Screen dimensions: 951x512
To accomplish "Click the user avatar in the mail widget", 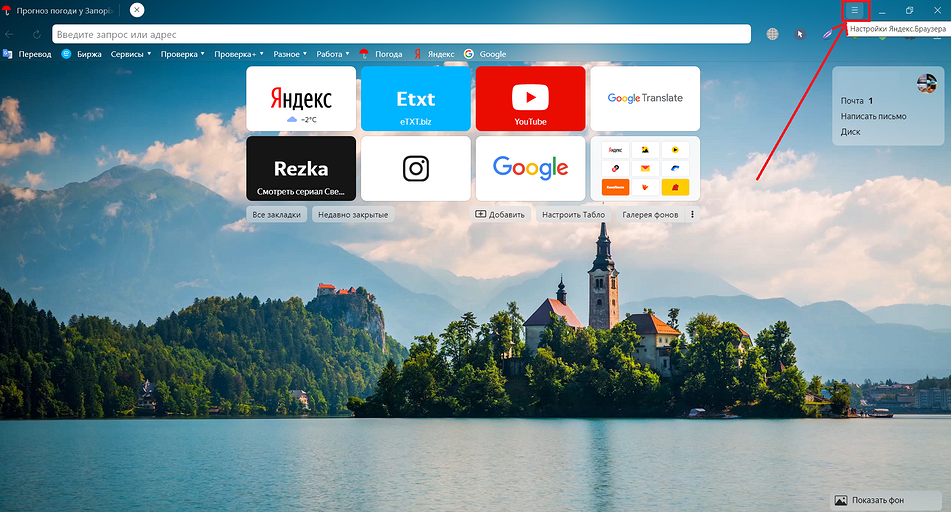I will (x=927, y=83).
